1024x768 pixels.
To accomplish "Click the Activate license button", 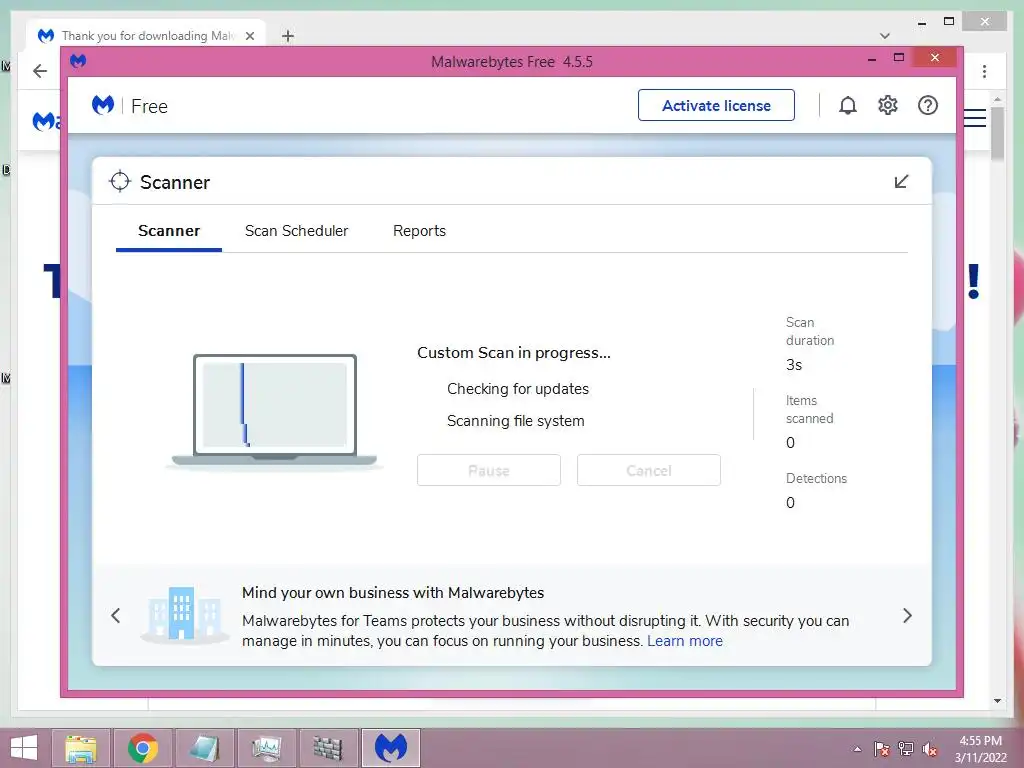I will pos(716,105).
